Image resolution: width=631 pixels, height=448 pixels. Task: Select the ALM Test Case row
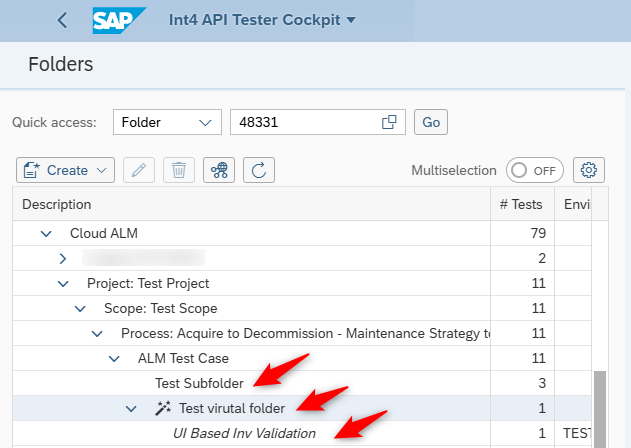tap(302, 358)
